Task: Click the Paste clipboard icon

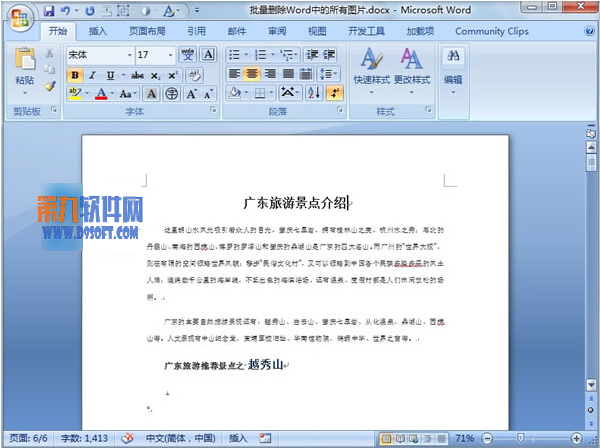Action: tap(25, 59)
